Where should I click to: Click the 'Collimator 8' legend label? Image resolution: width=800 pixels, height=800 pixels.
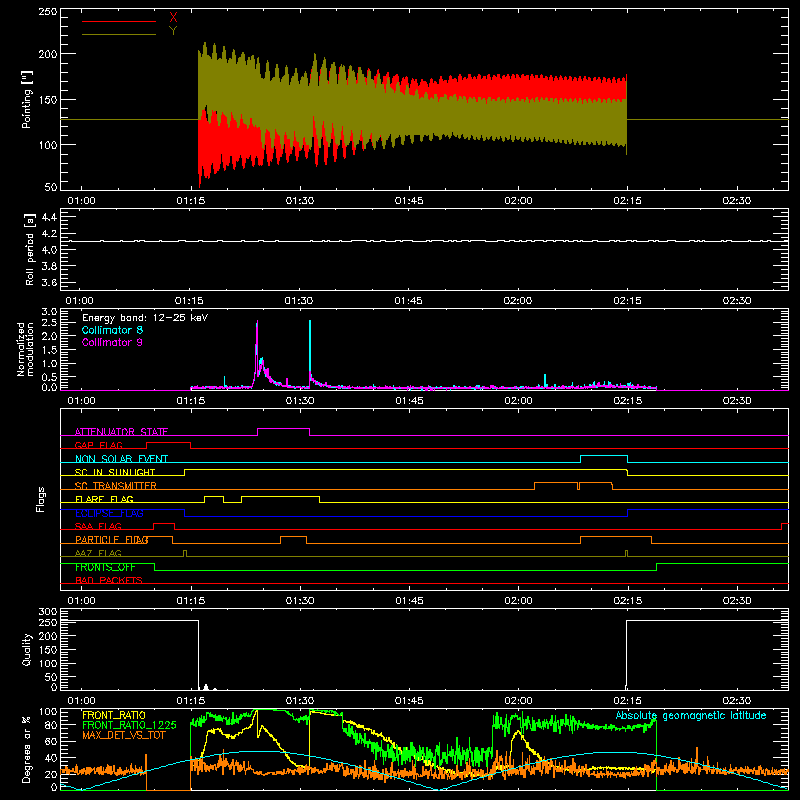point(112,330)
